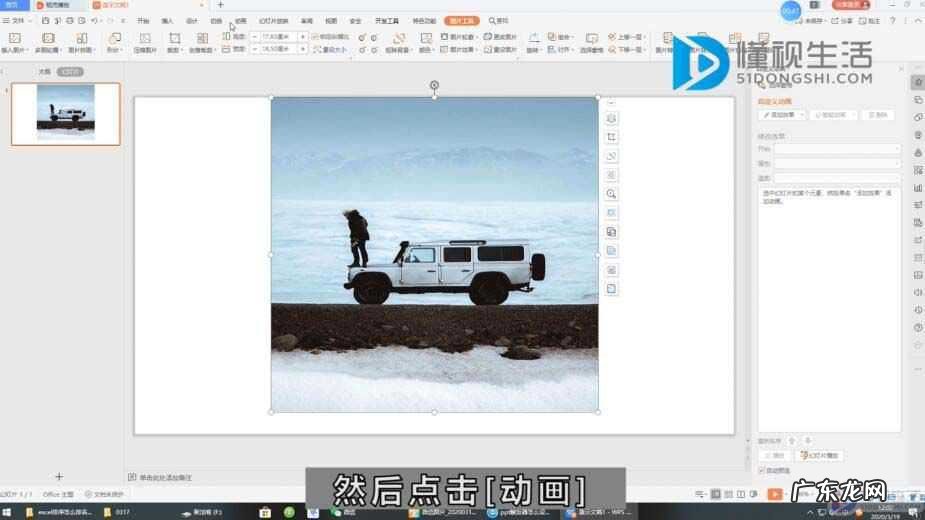Switch to normal view icon in status bar

[716, 494]
